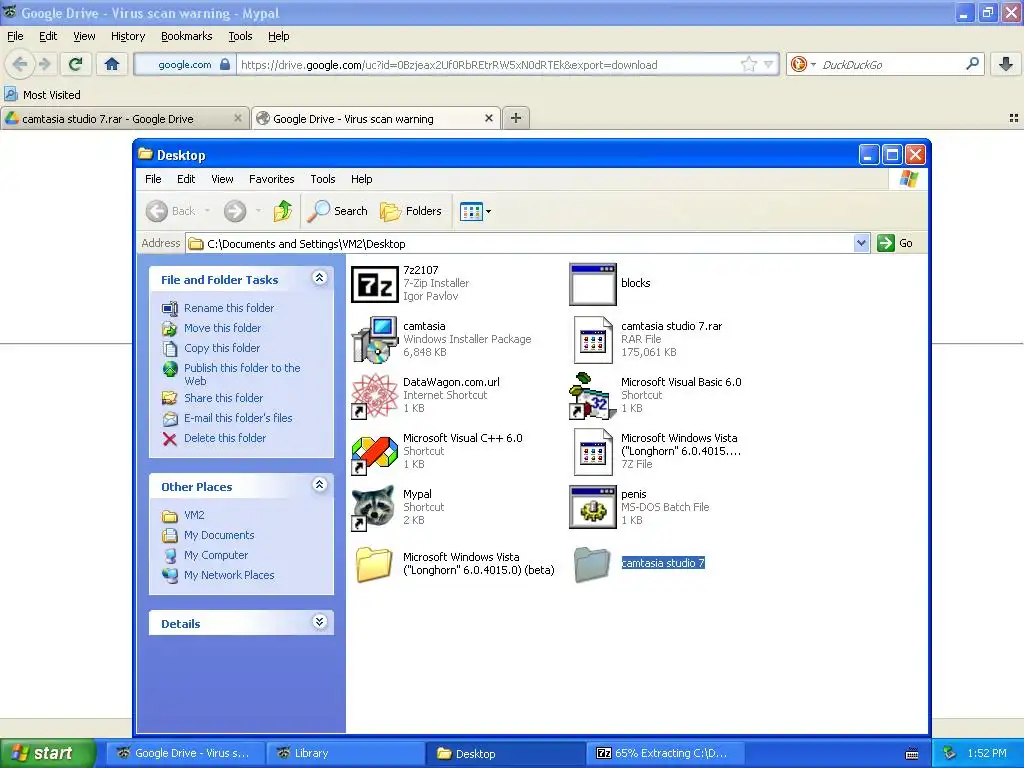Open the browser URL history dropdown
The width and height of the screenshot is (1024, 768).
click(769, 65)
